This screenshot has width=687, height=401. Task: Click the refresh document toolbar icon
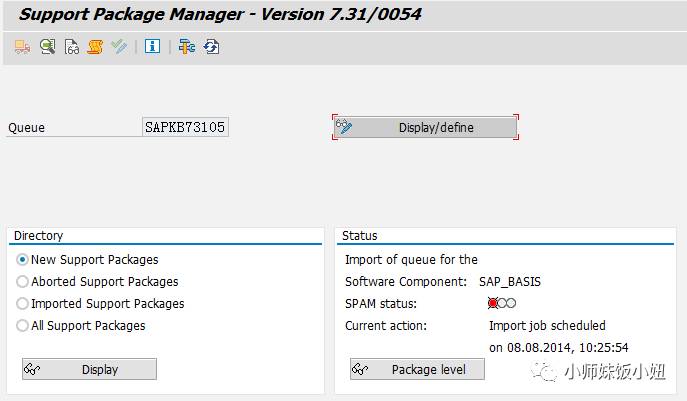pyautogui.click(x=211, y=46)
